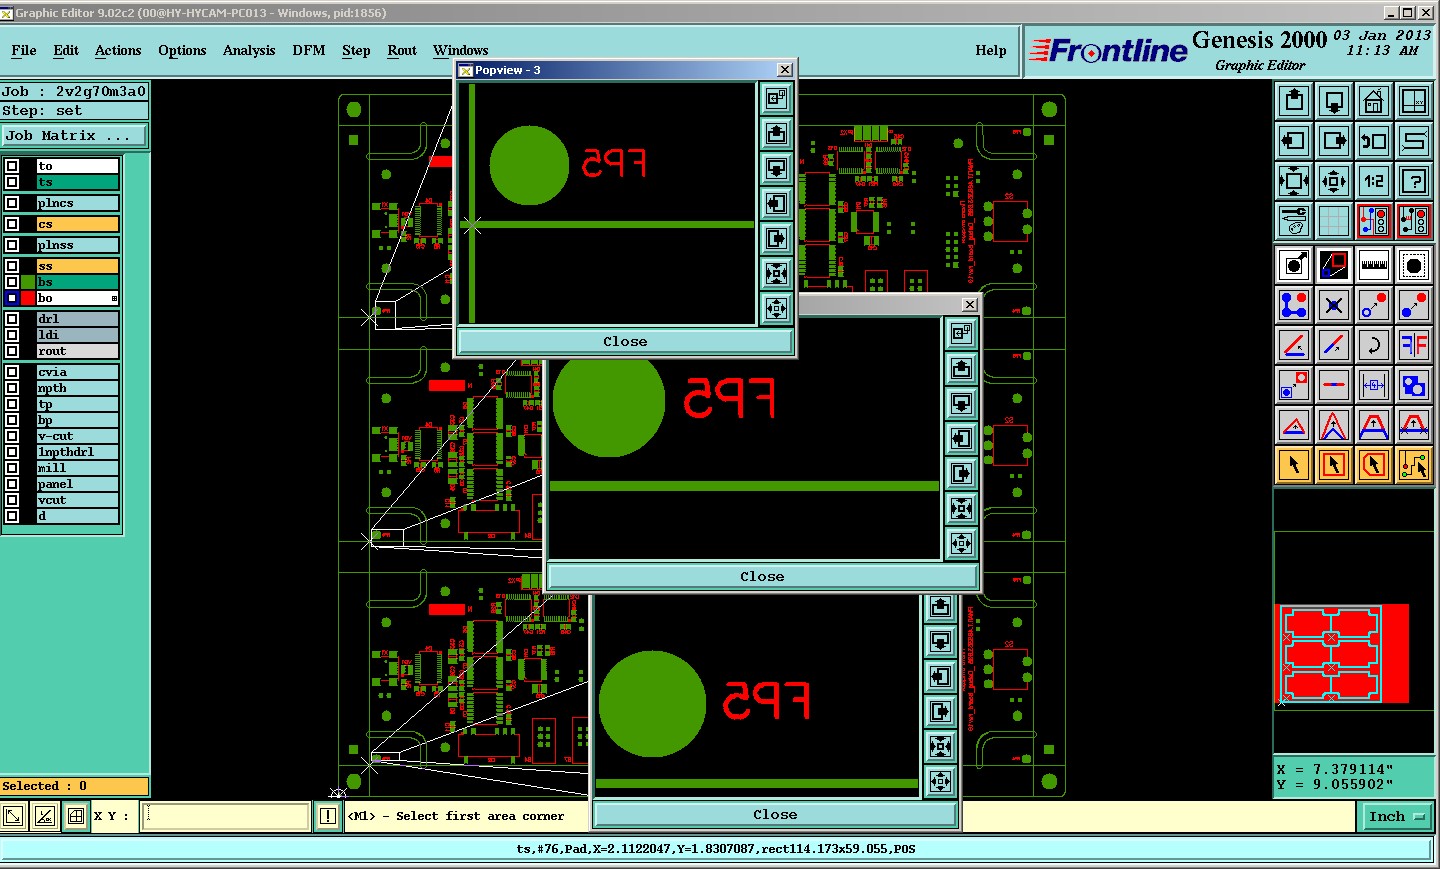Click the zoom in icon in Popview - 3
1440x869 pixels.
[777, 273]
